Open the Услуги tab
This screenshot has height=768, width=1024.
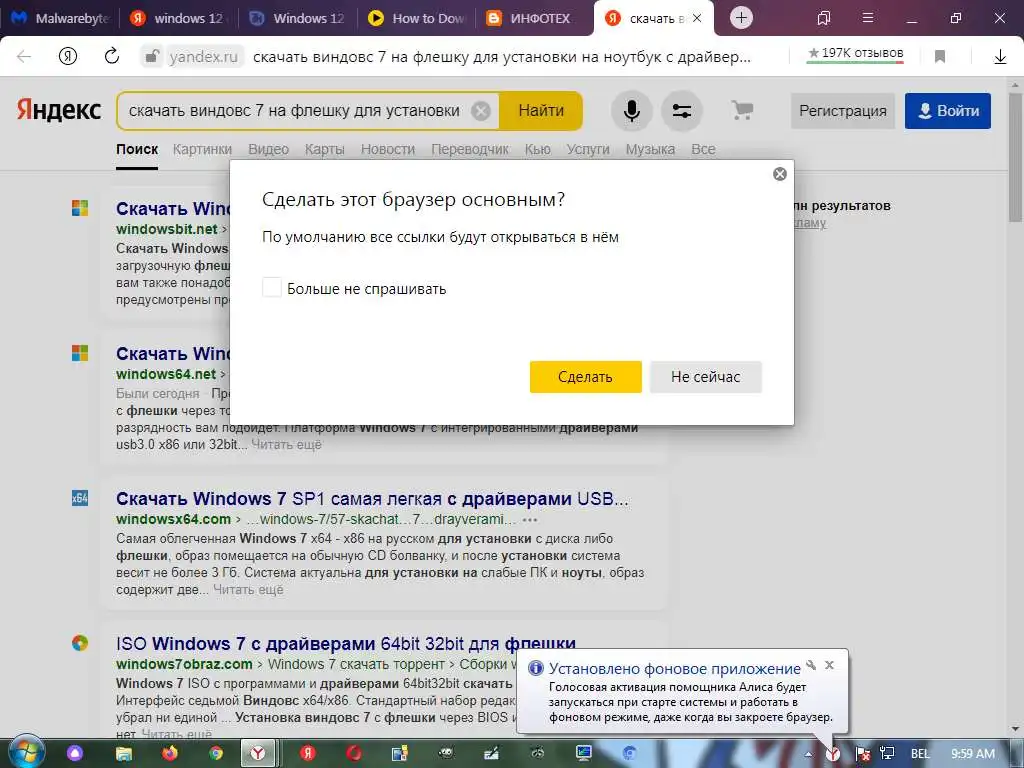(x=588, y=149)
